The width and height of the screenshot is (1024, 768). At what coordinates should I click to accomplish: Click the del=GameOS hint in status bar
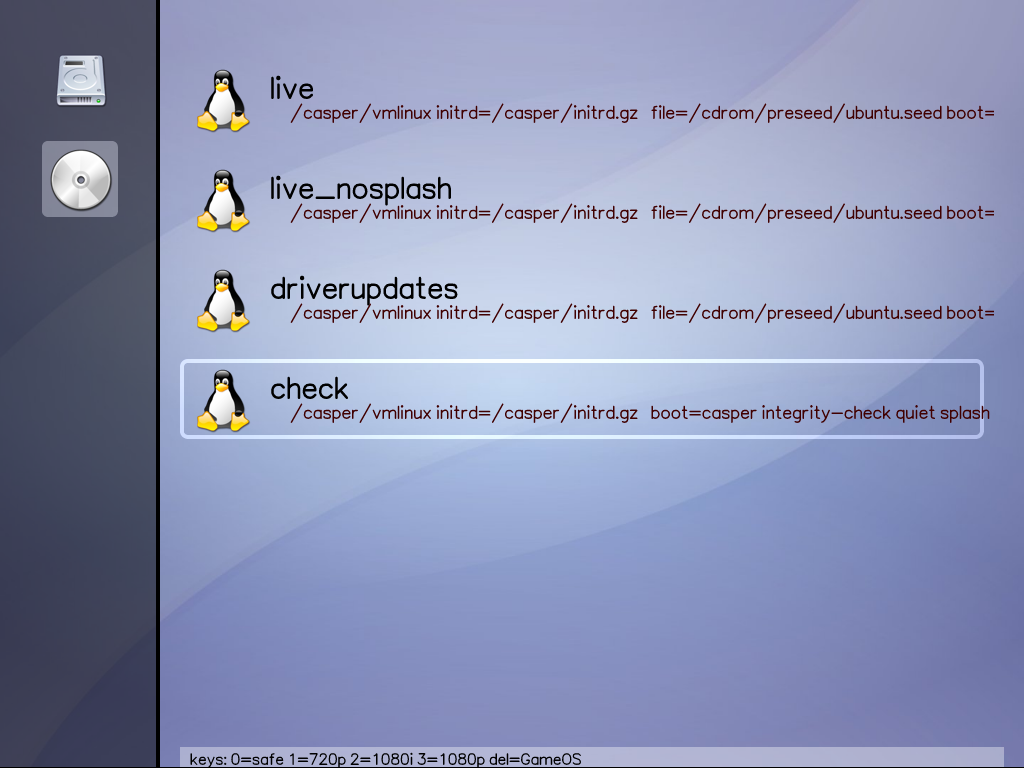click(535, 759)
